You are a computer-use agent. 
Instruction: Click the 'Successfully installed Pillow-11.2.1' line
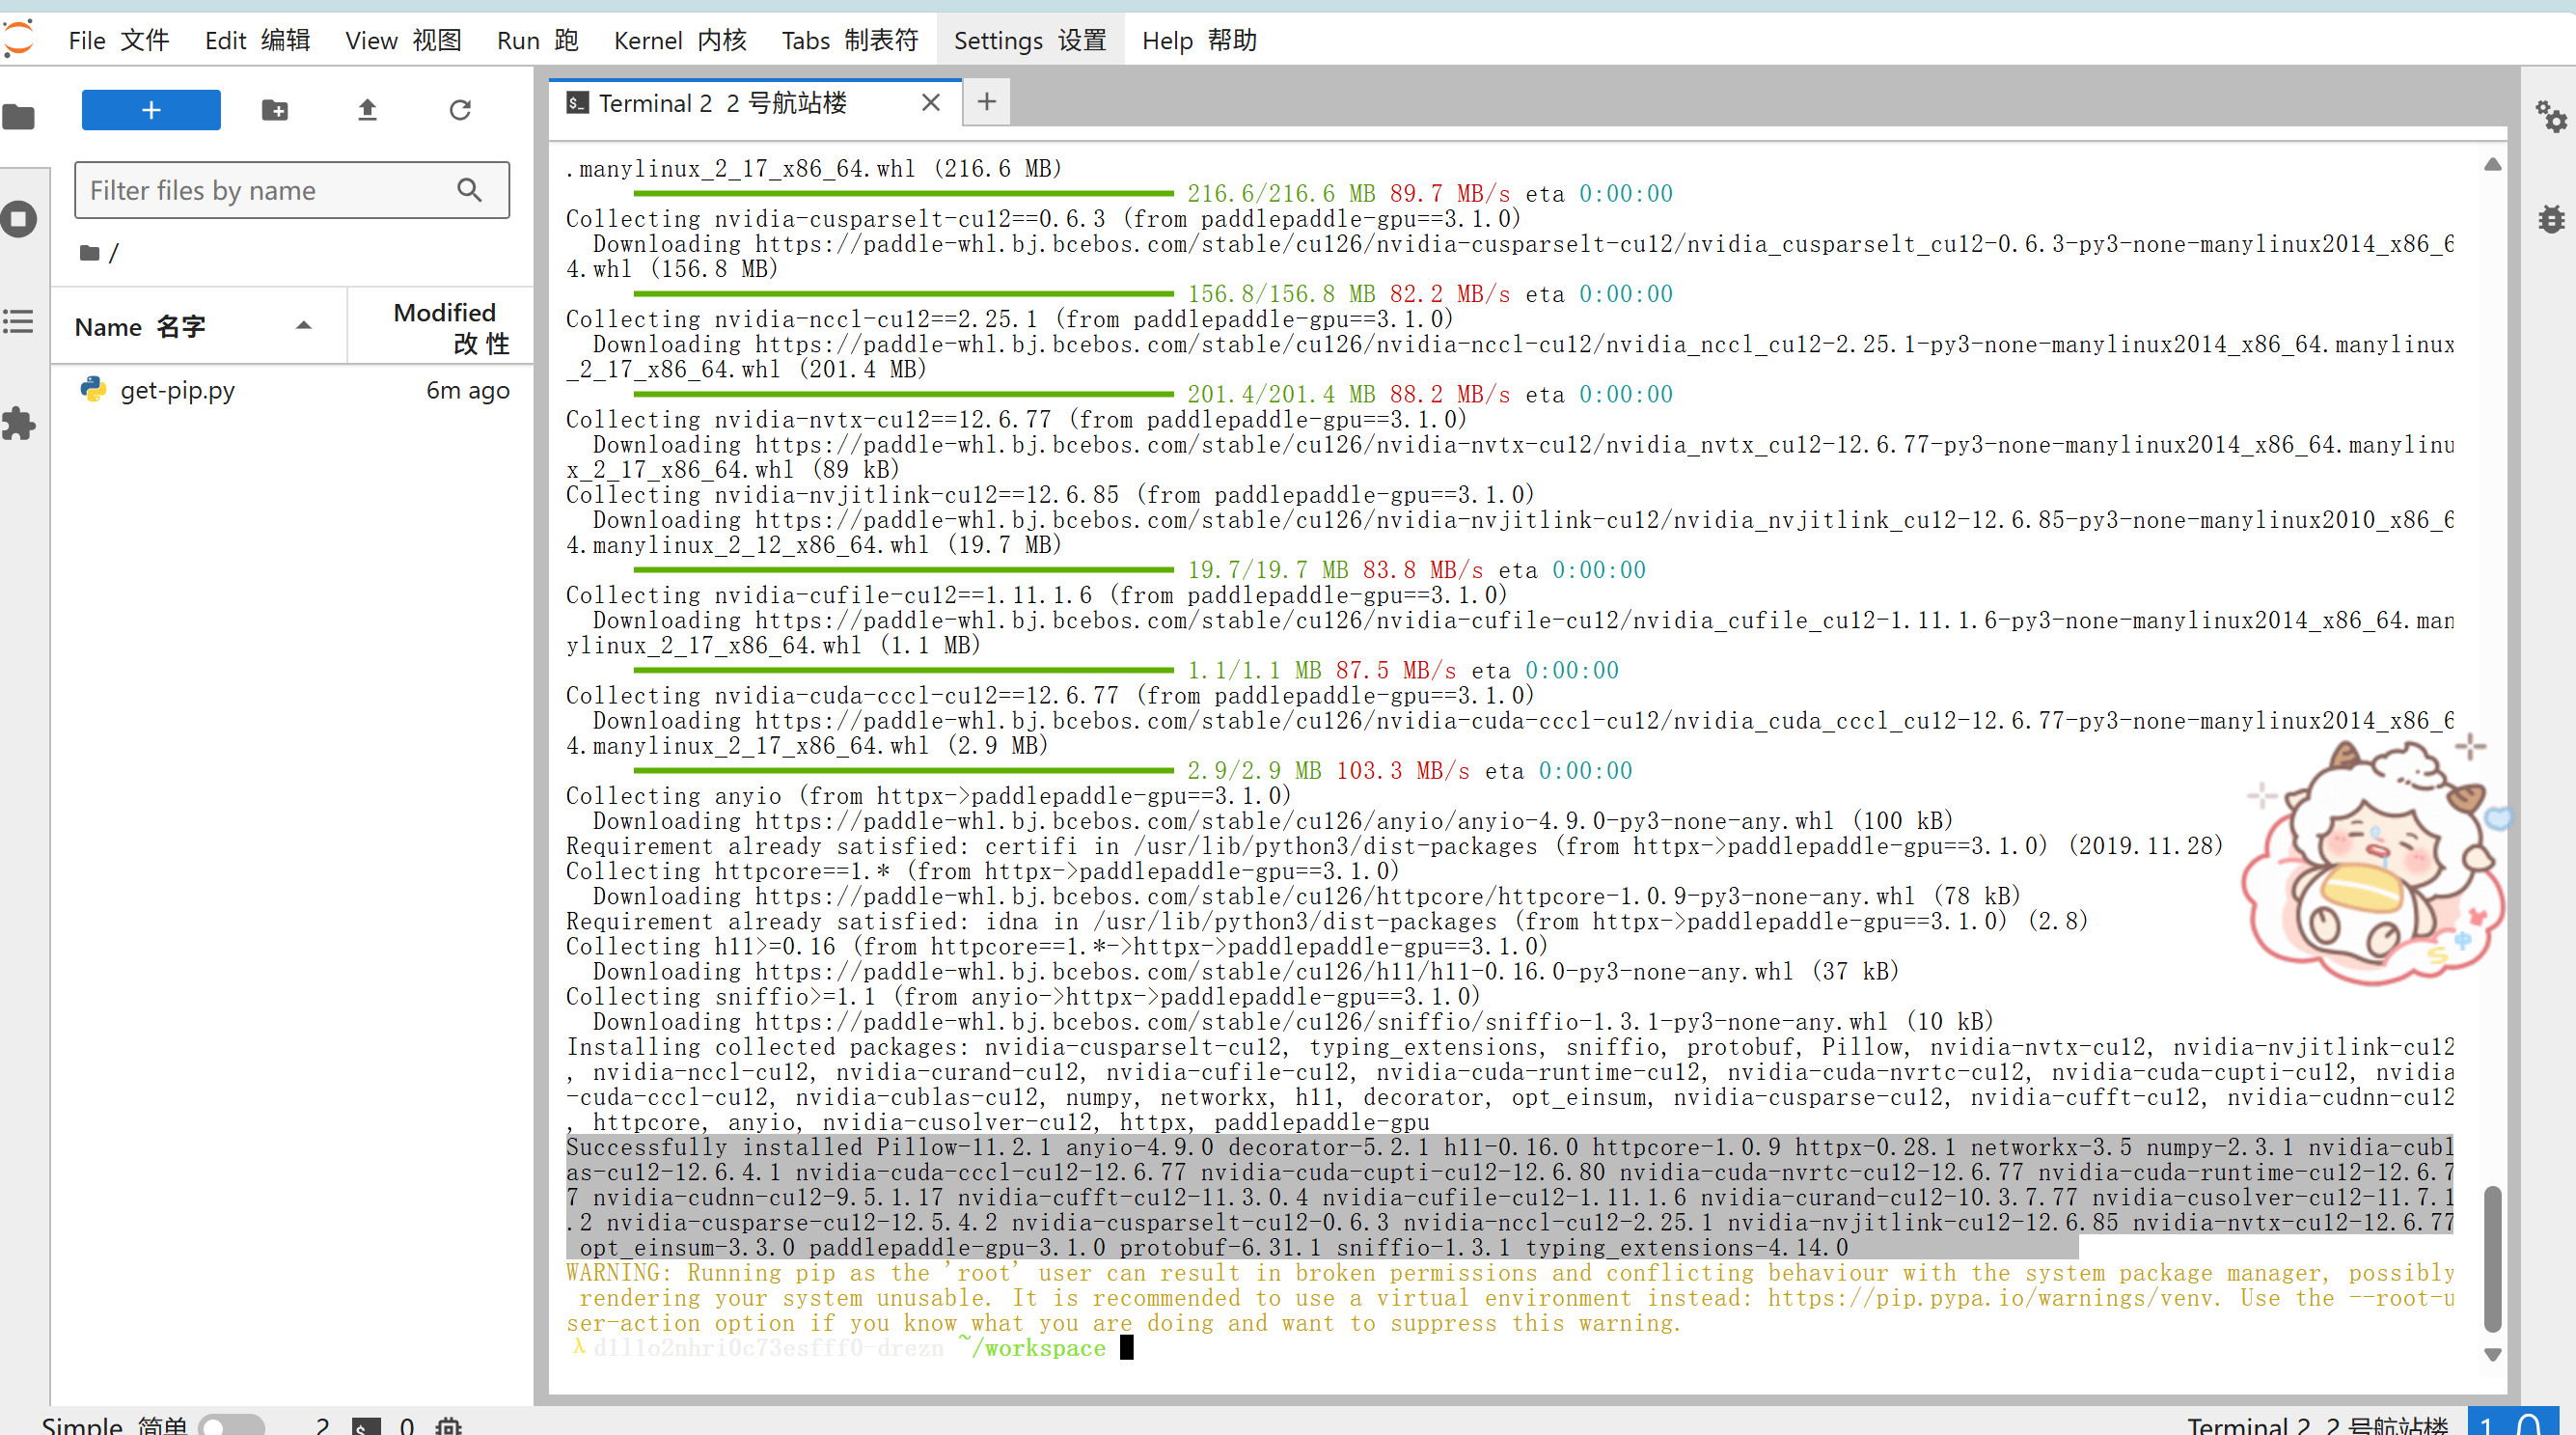[1510, 1147]
